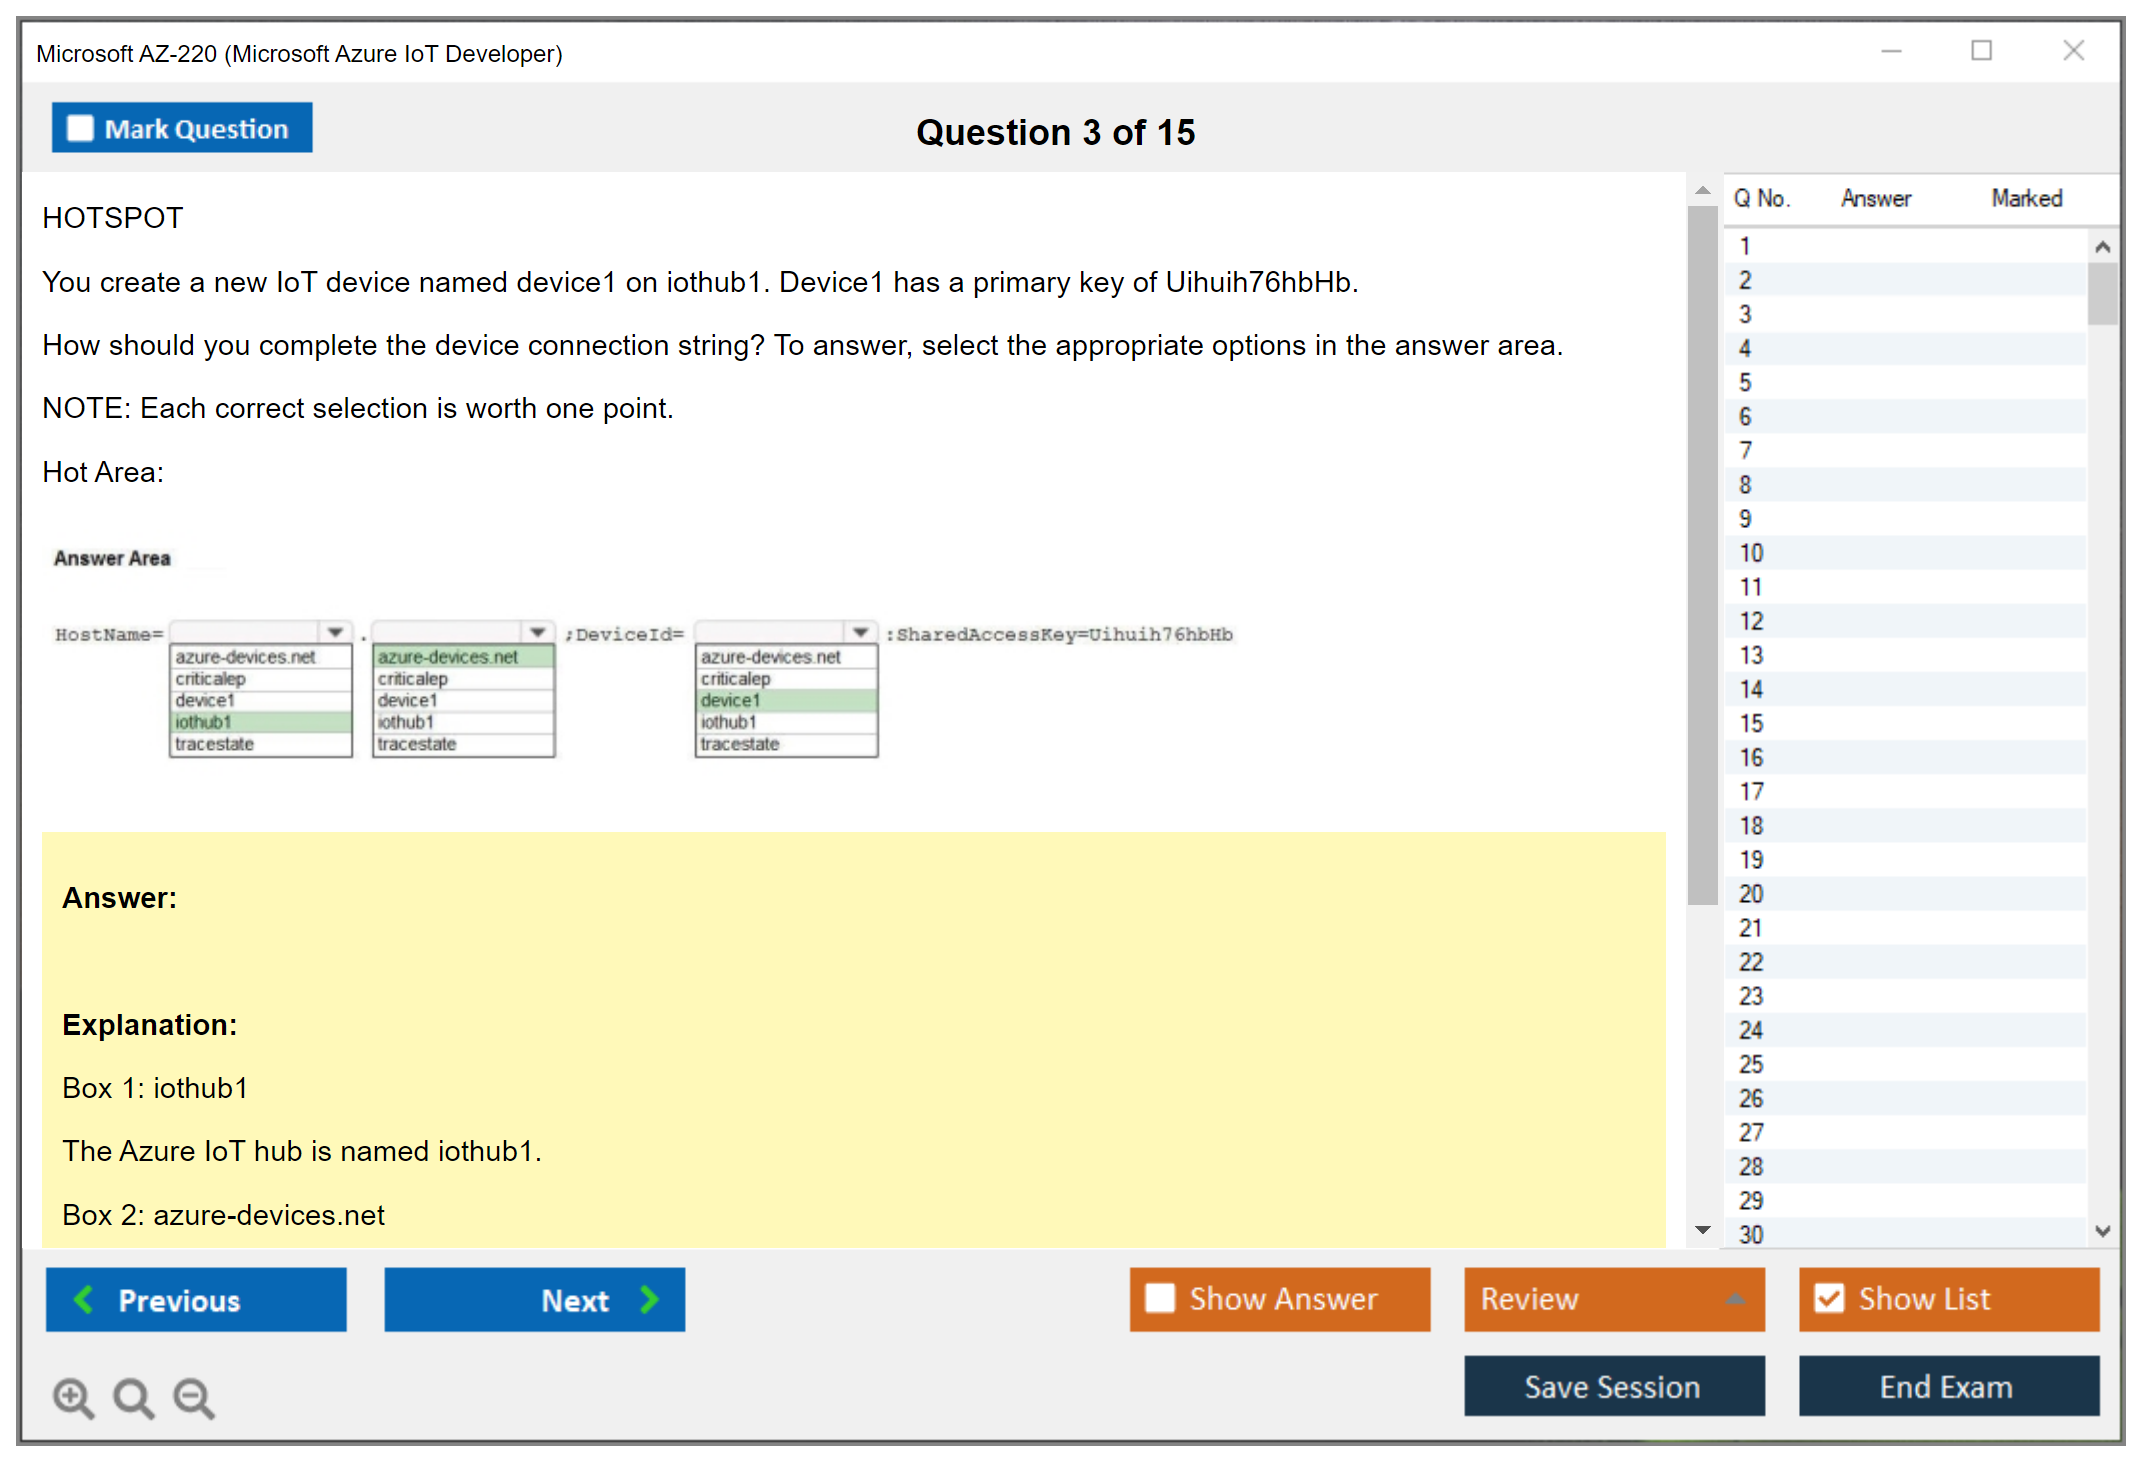
Task: Select question 22 in the list
Action: point(1751,962)
